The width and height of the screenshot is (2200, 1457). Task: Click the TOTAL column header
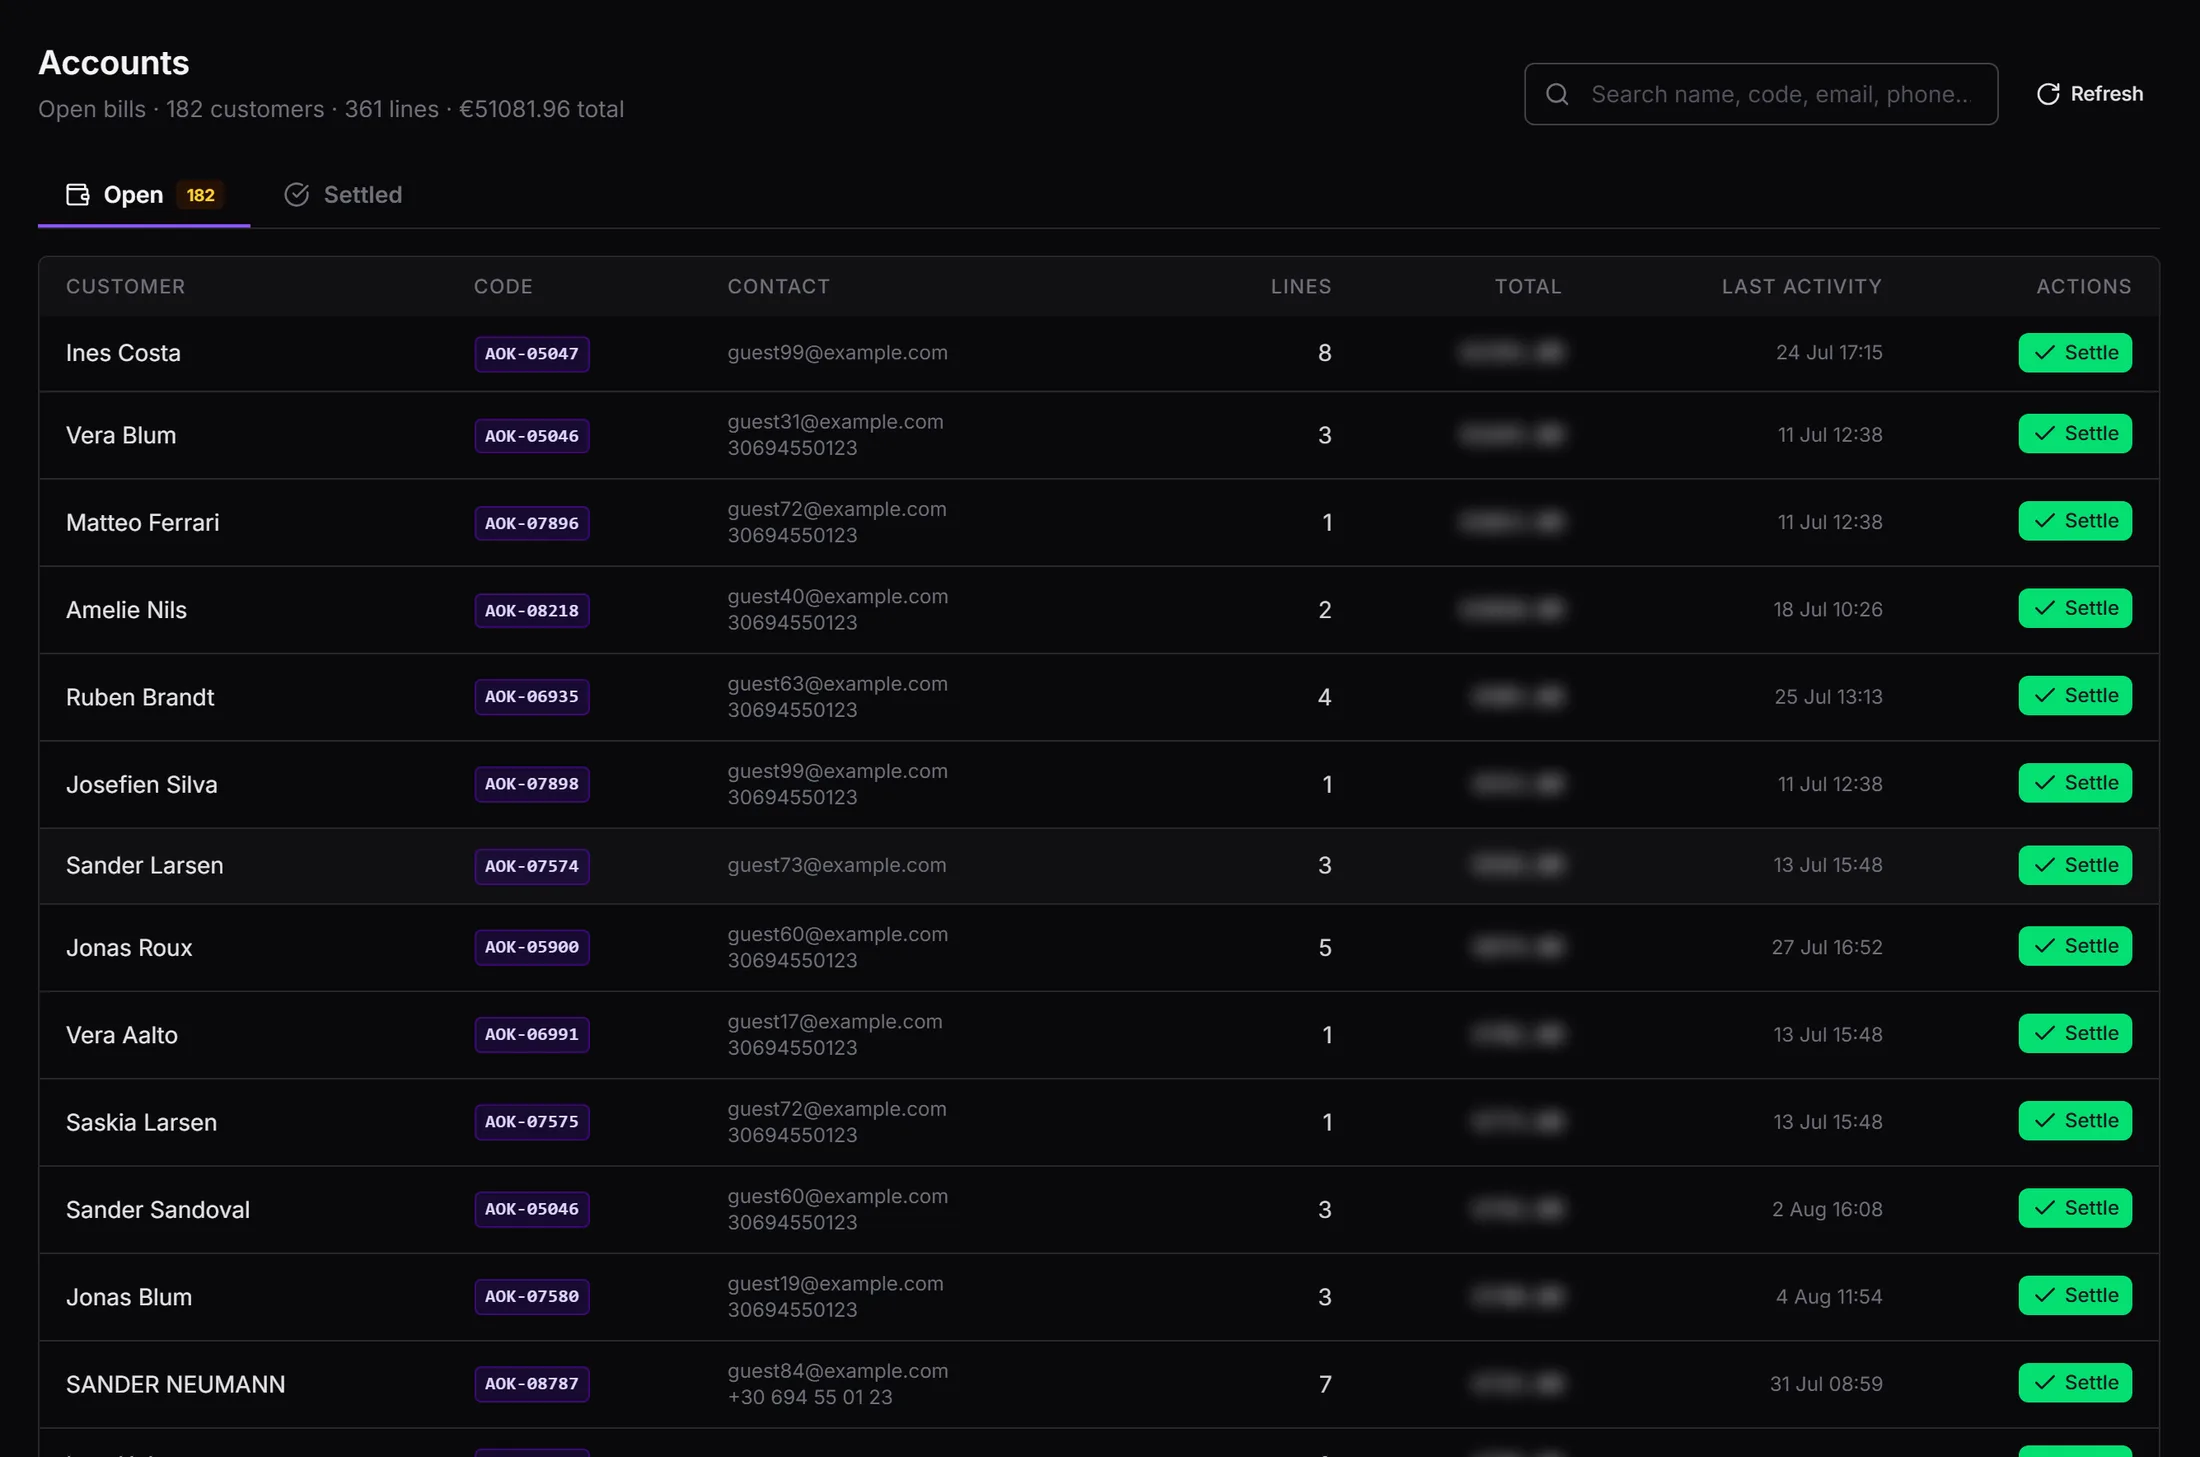[x=1528, y=286]
